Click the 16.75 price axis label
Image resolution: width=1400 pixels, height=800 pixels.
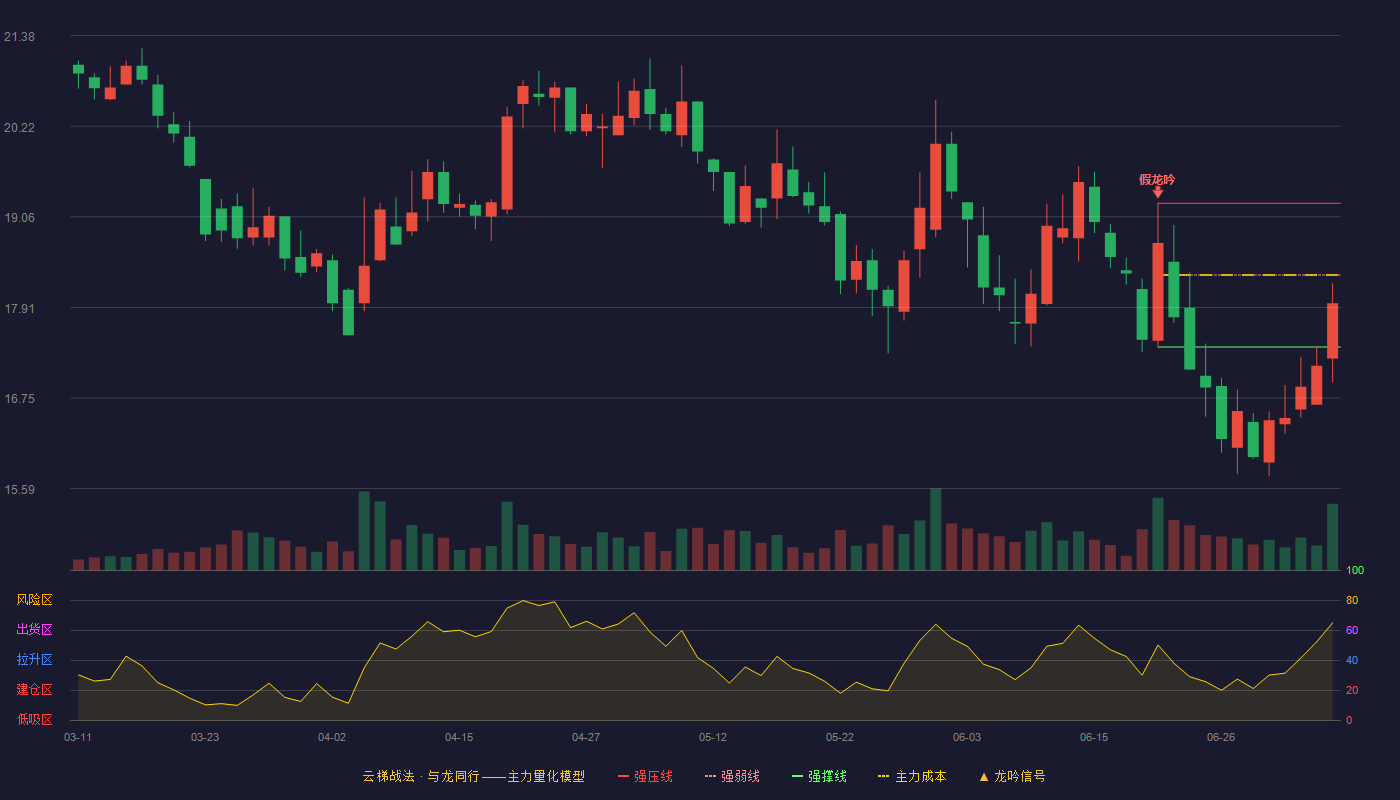[x=20, y=399]
